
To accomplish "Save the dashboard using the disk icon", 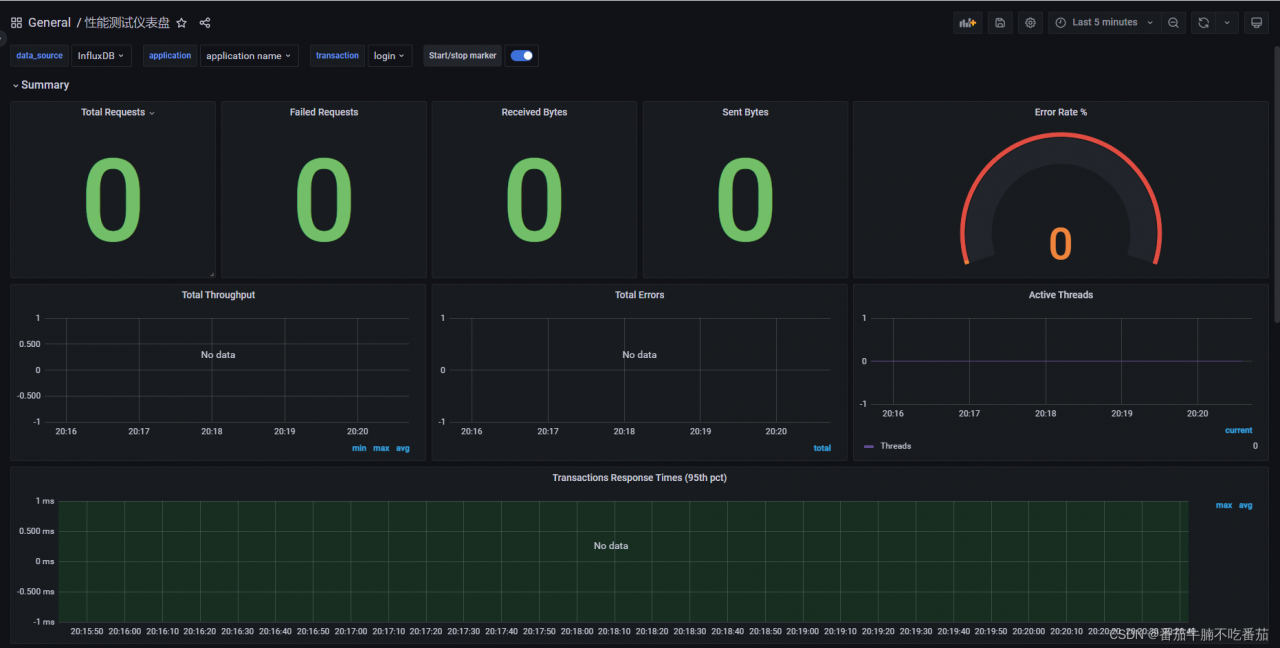I will coord(1000,23).
